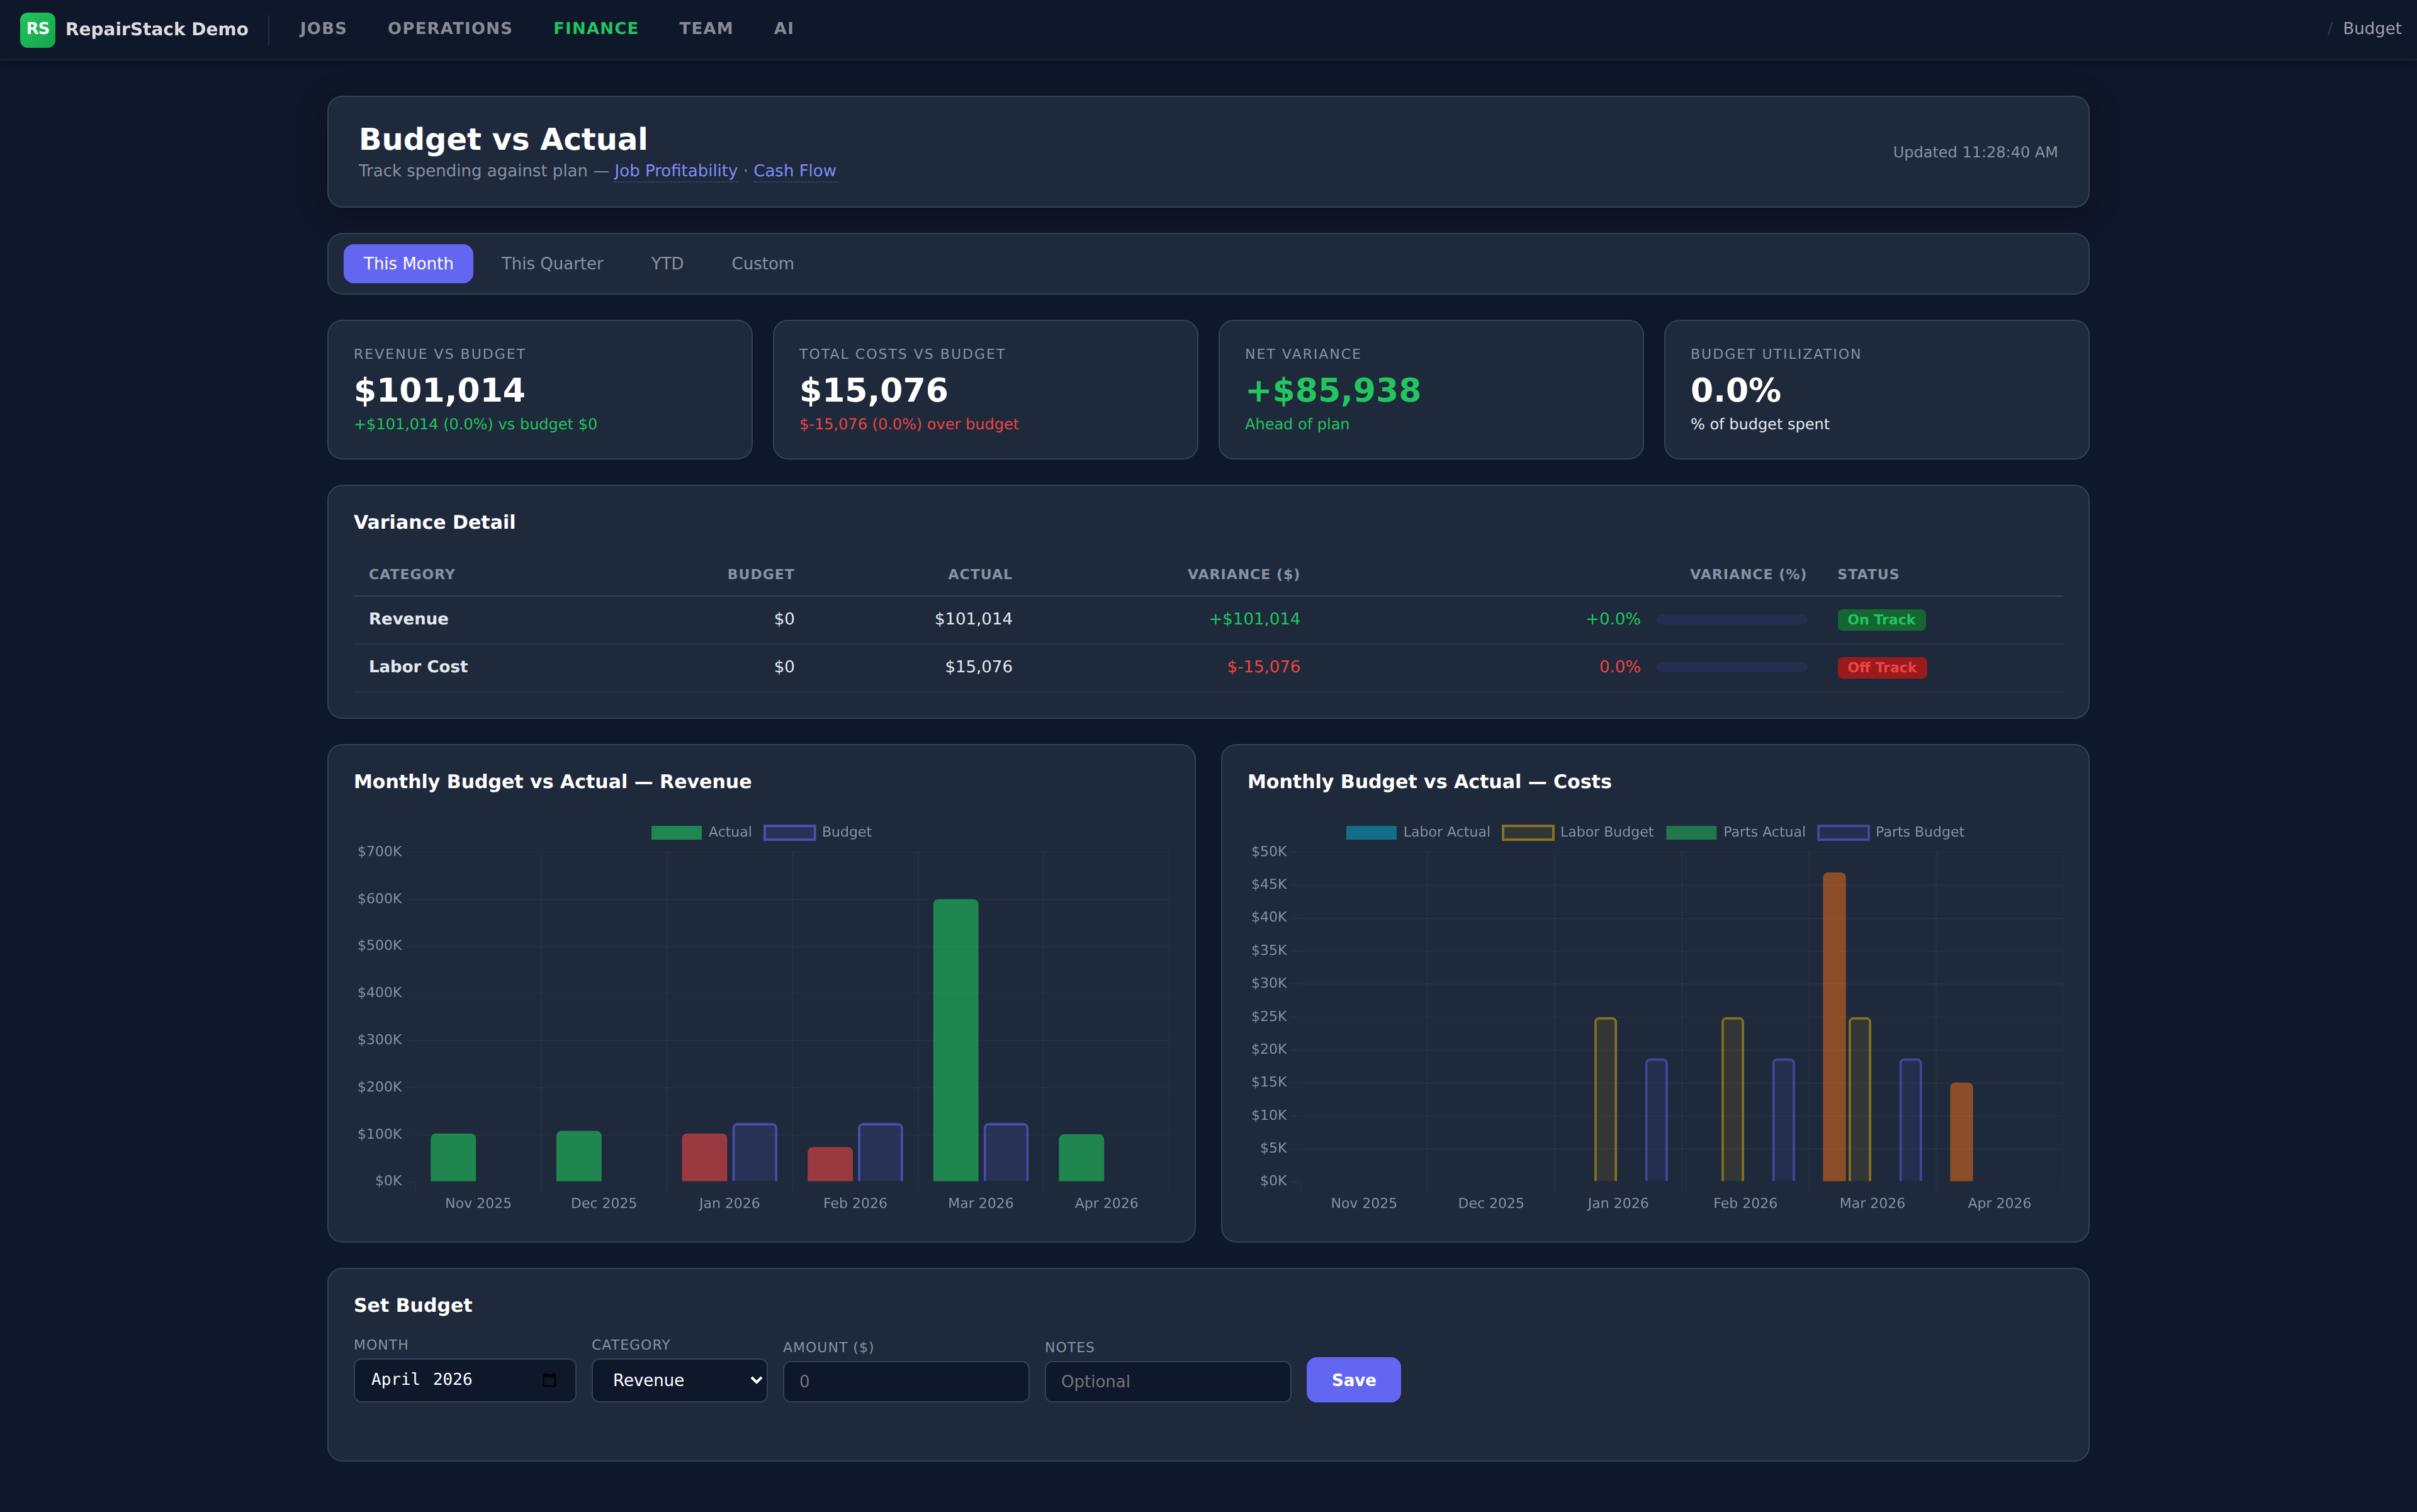
Task: Open the Operations navigation menu
Action: pyautogui.click(x=449, y=29)
